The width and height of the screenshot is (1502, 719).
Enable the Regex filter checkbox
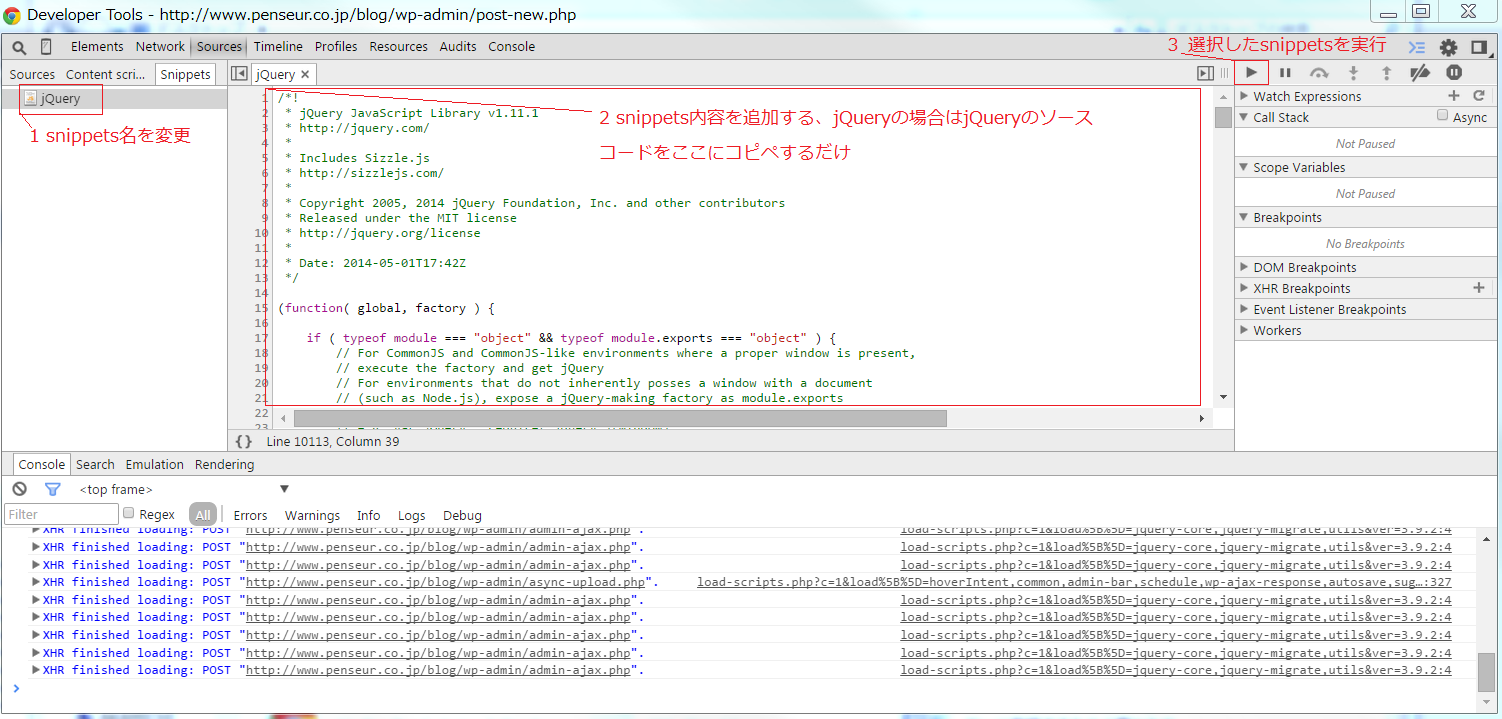128,514
